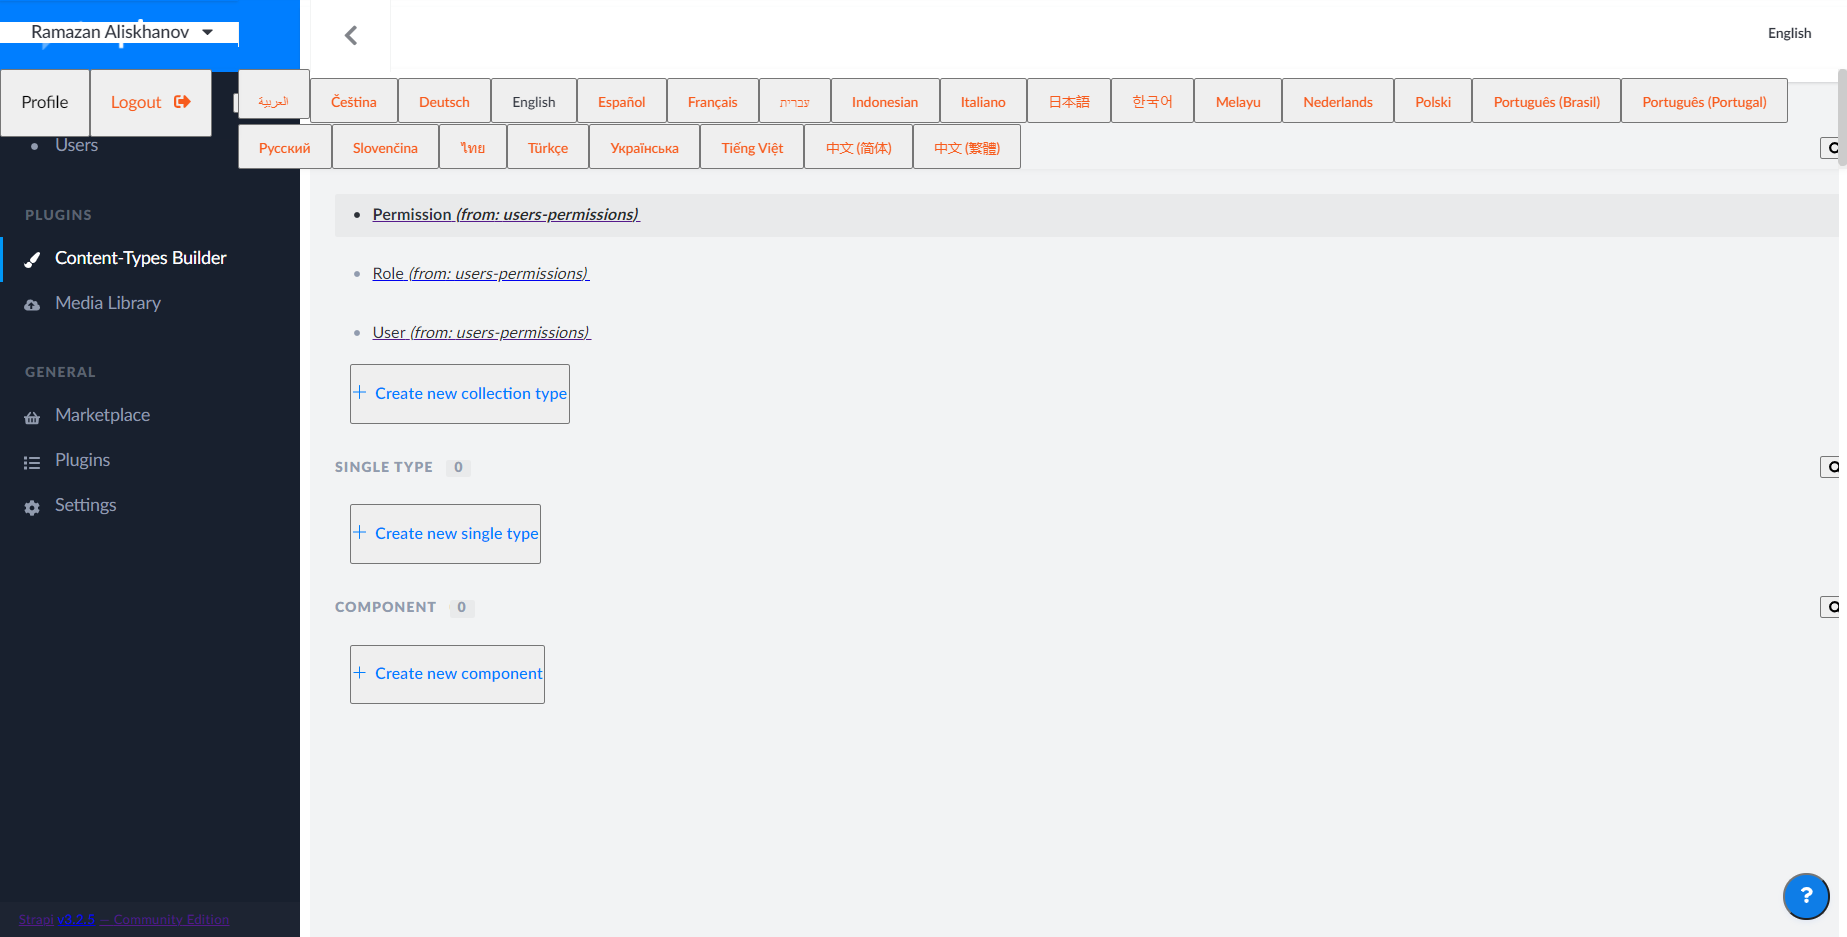
Task: Click the Settings gear icon
Action: click(x=32, y=507)
